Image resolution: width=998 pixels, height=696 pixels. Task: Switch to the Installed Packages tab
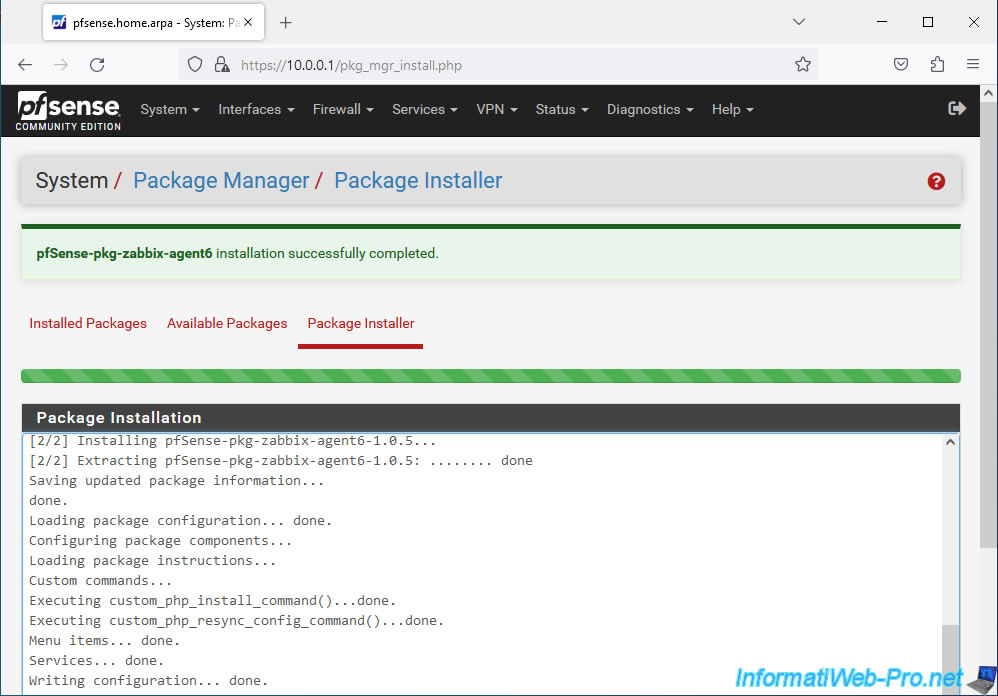88,323
